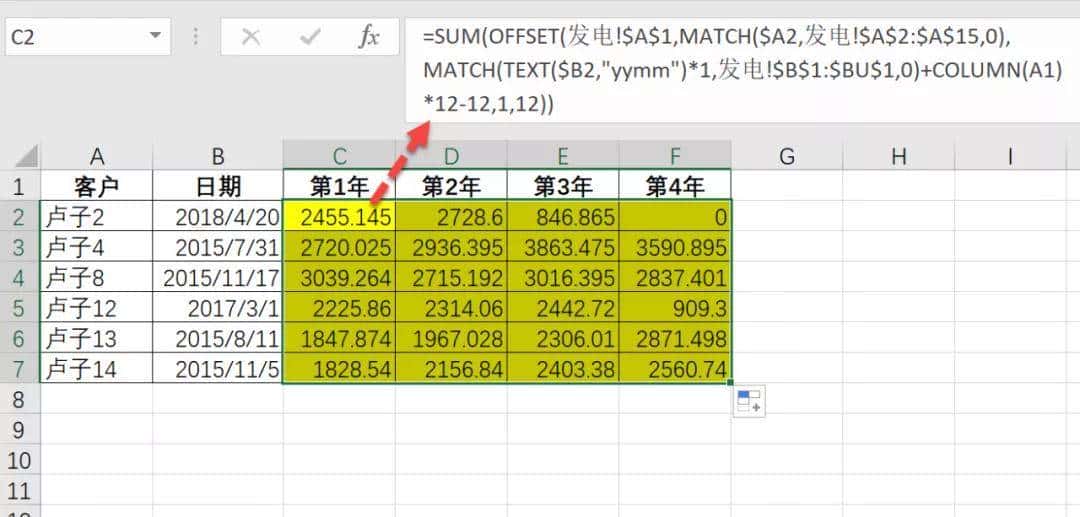The height and width of the screenshot is (517, 1080).
Task: Click the Select All corner triangle
Action: tap(26, 156)
